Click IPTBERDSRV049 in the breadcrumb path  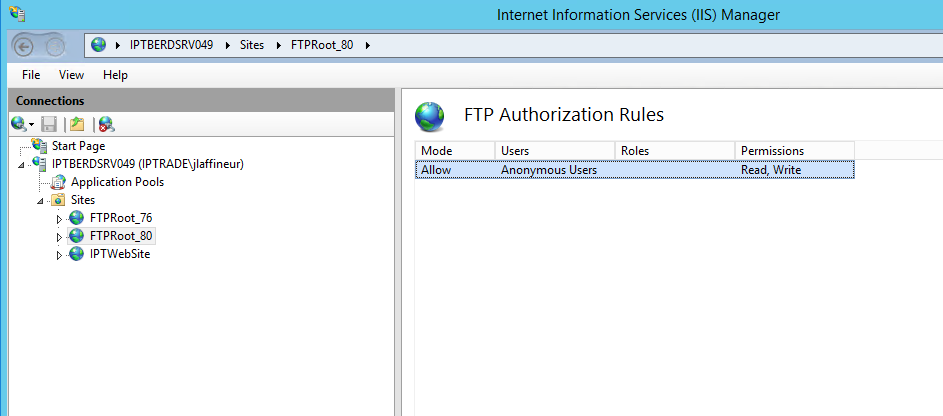coord(171,44)
